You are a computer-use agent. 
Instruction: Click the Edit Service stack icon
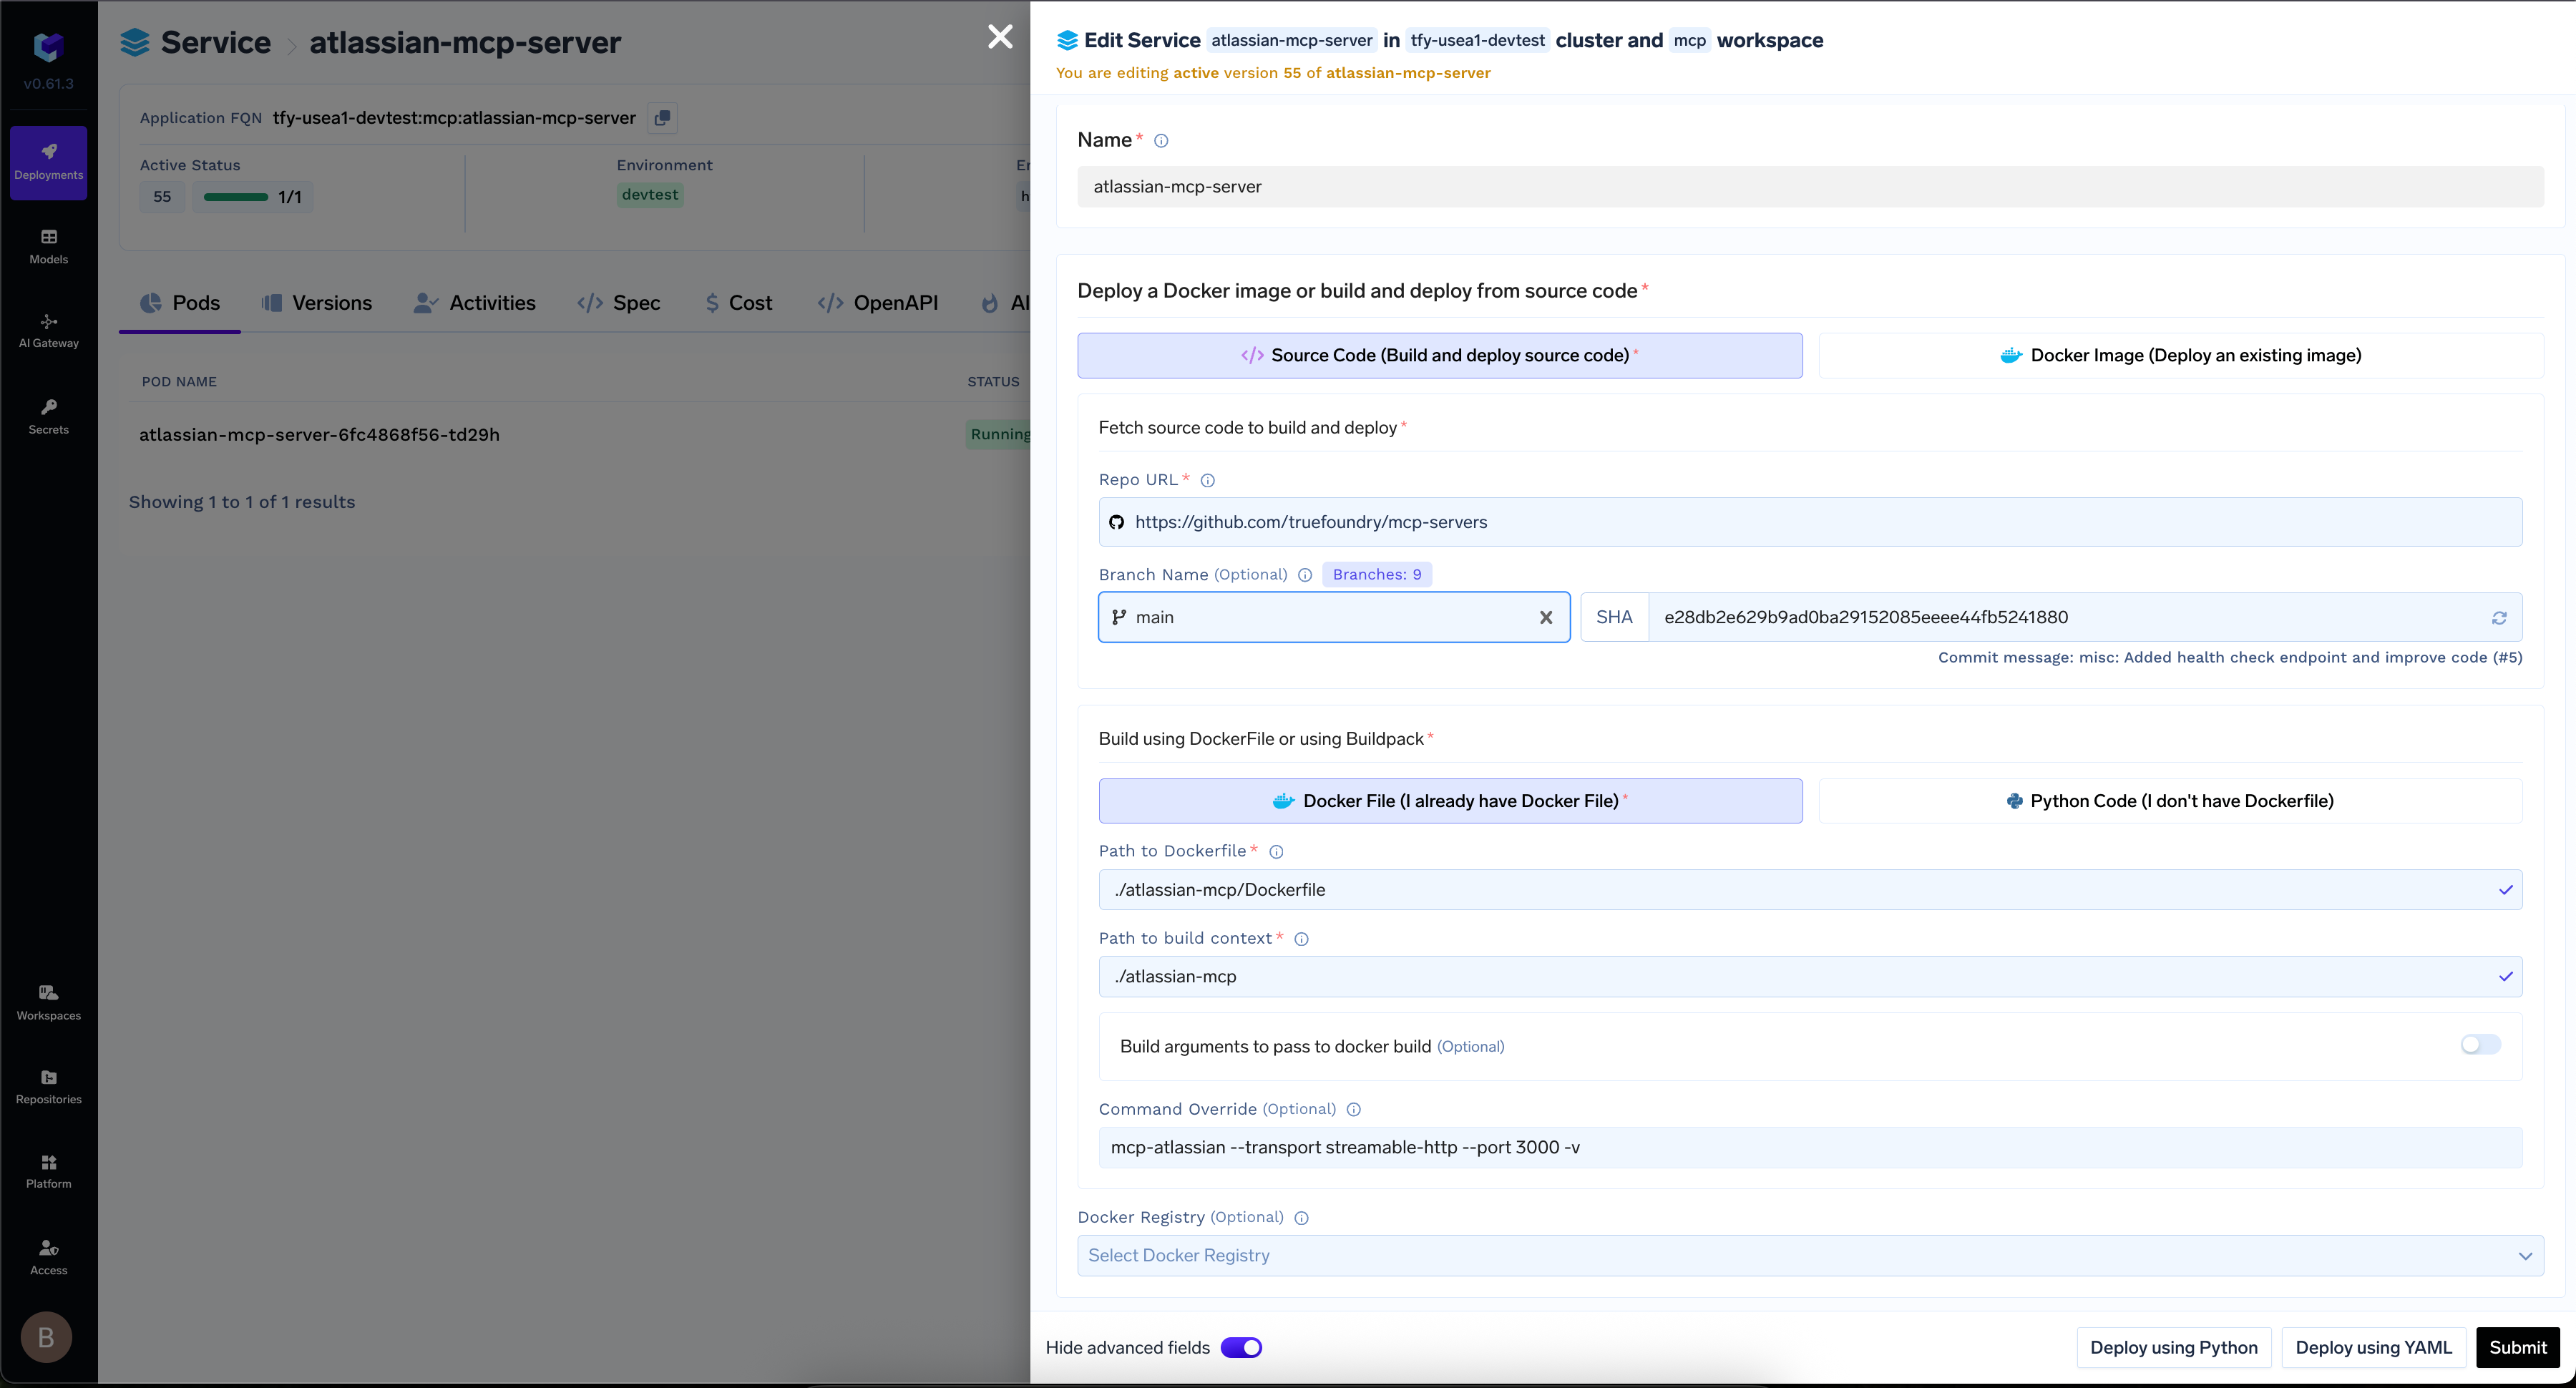[1067, 40]
